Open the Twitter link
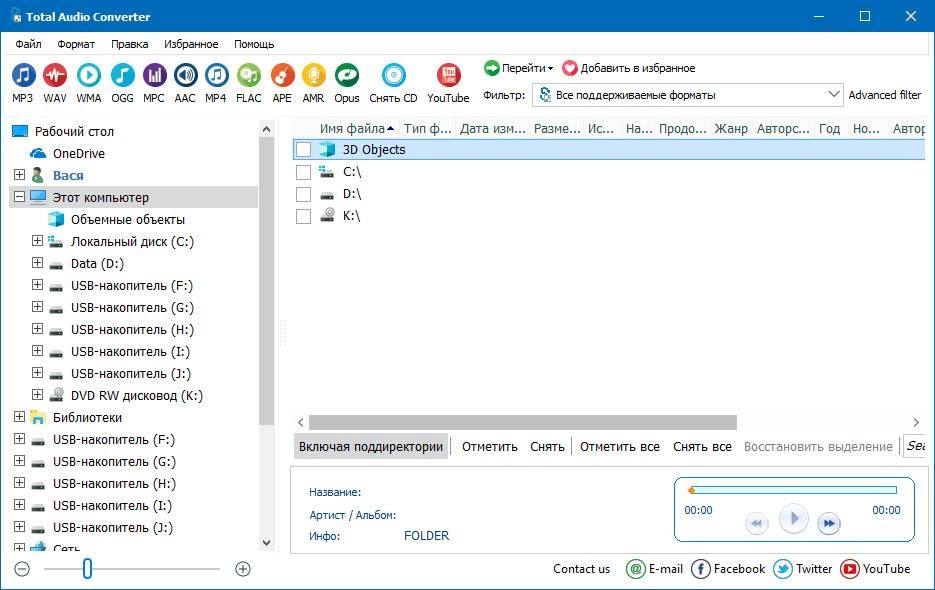935x590 pixels. click(x=803, y=569)
